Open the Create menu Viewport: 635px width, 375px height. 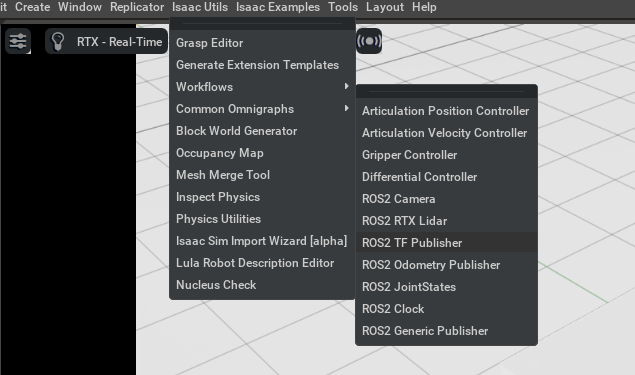(x=32, y=7)
